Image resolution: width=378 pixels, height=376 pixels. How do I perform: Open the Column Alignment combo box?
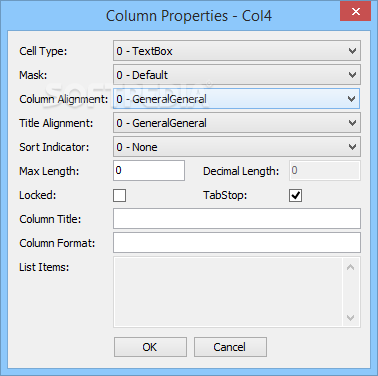pyautogui.click(x=237, y=99)
